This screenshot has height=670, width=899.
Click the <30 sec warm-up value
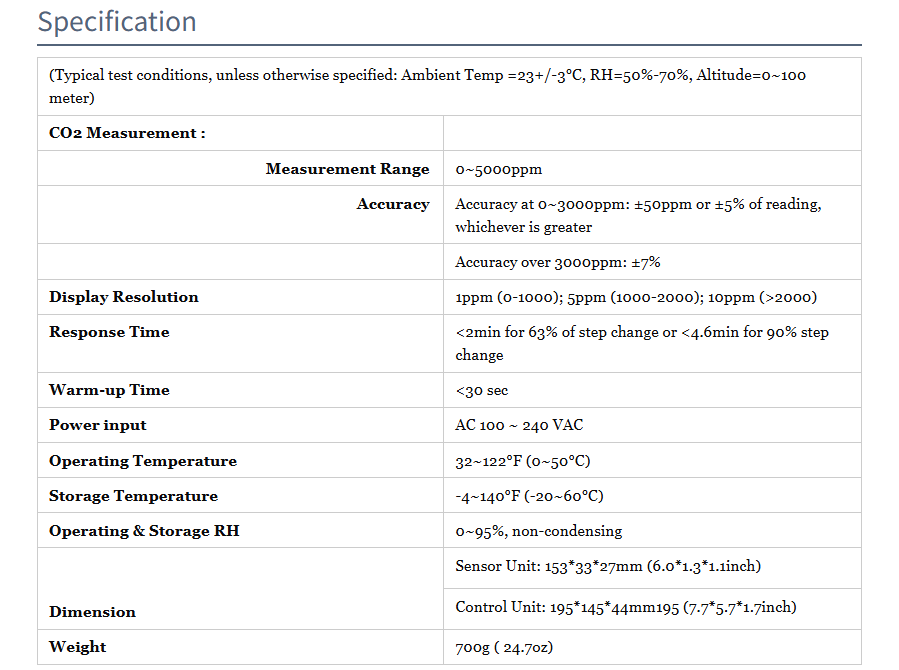pos(482,390)
